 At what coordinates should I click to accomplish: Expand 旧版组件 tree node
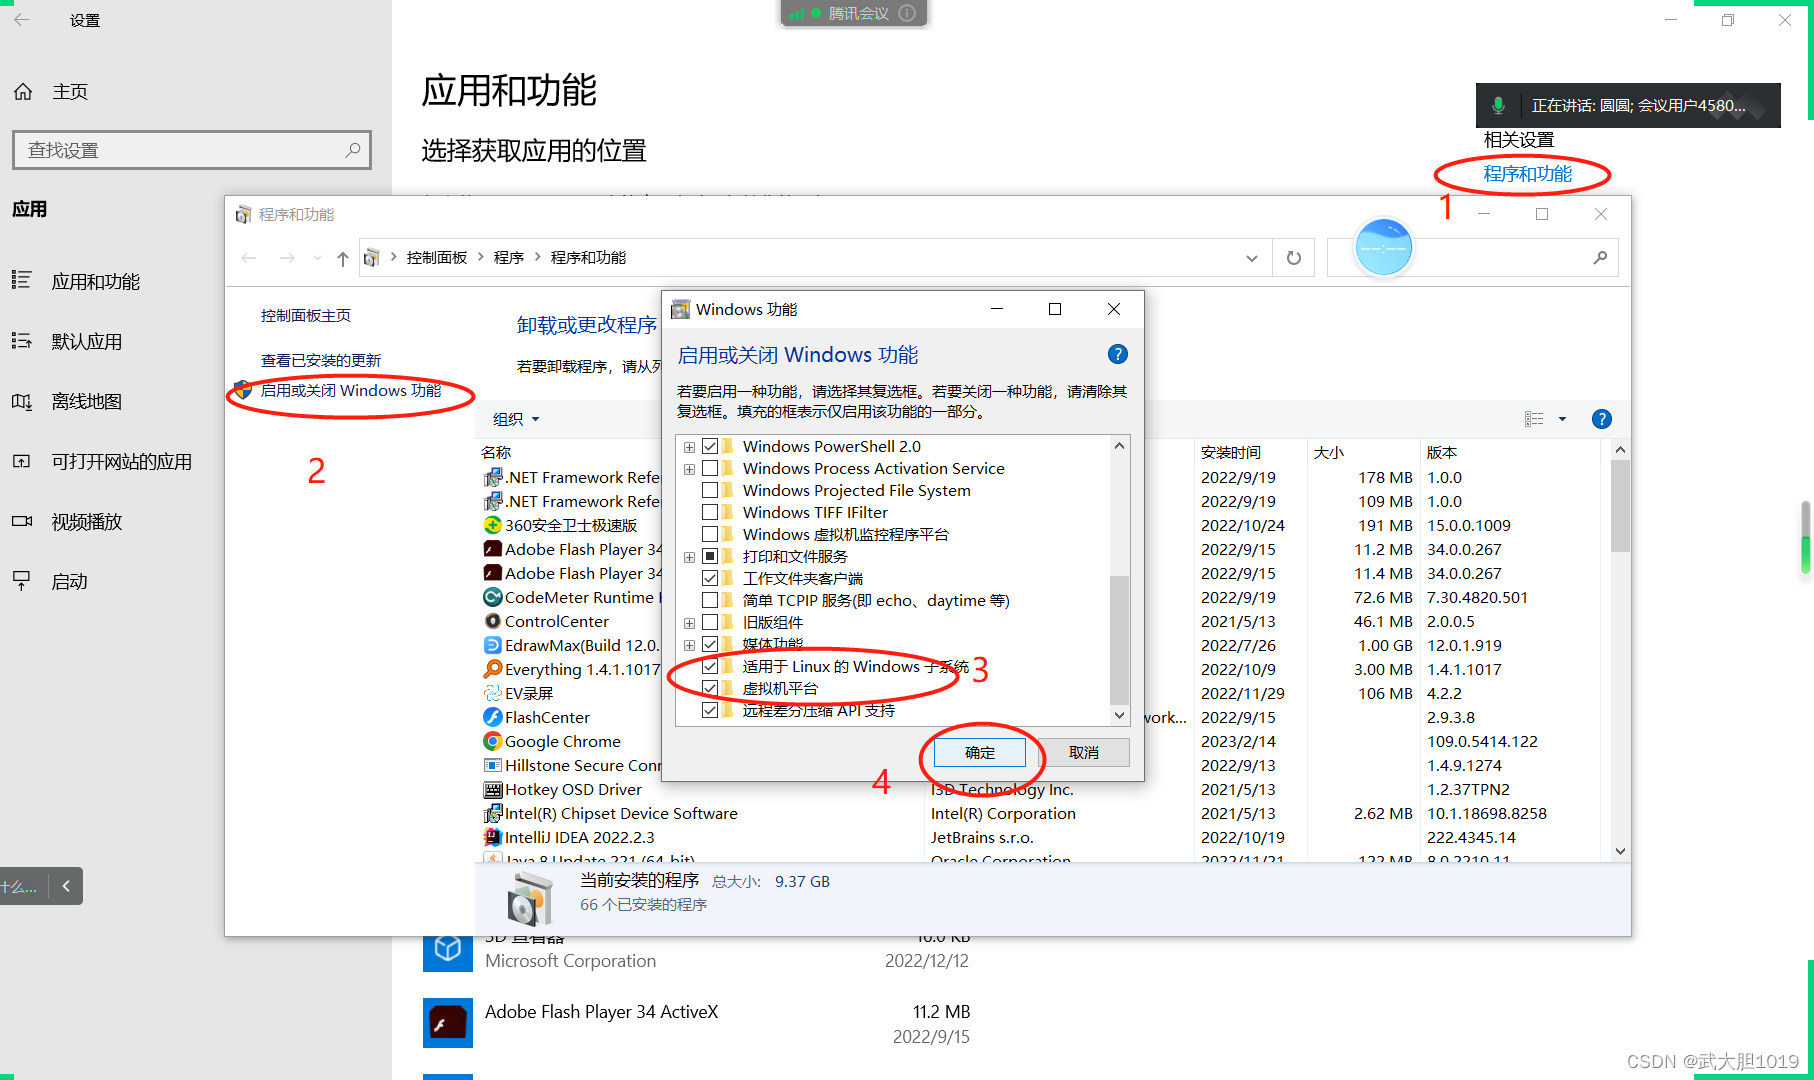coord(689,623)
